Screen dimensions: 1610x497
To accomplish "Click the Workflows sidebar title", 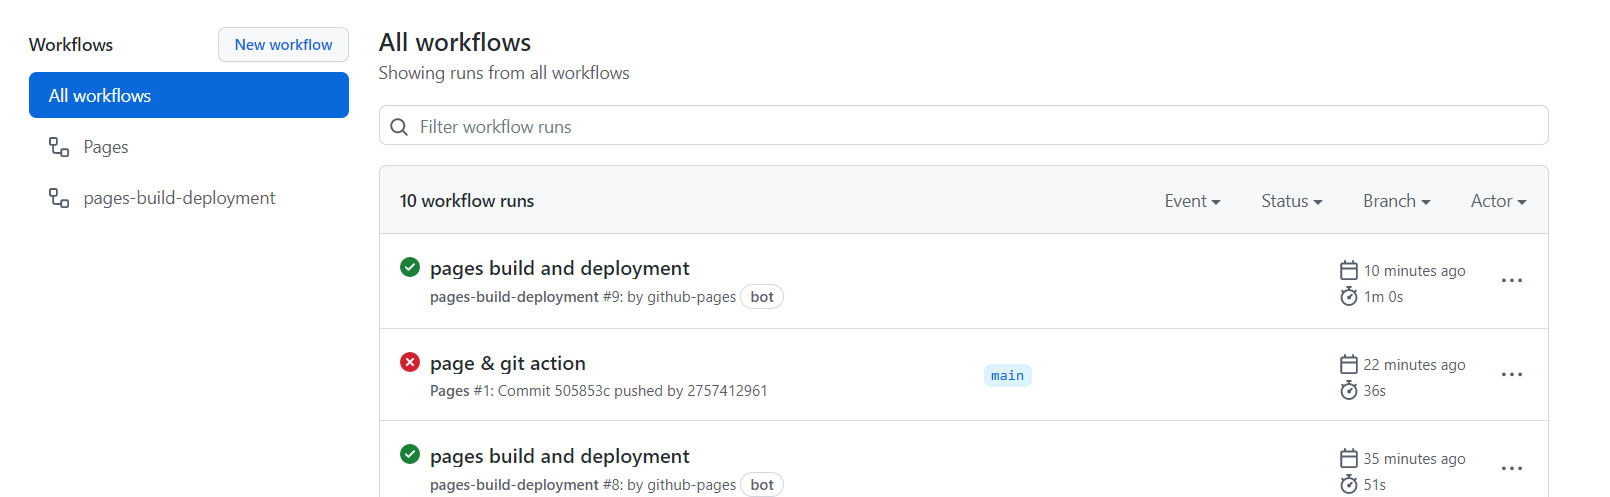I will [x=71, y=45].
